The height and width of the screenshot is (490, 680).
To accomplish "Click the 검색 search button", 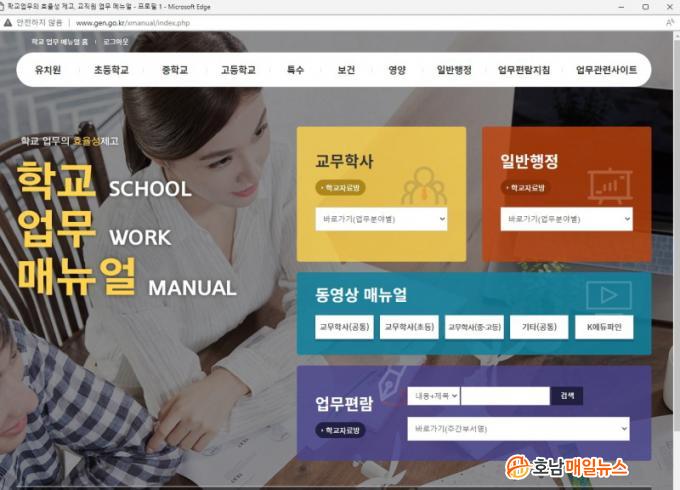I will click(x=567, y=396).
